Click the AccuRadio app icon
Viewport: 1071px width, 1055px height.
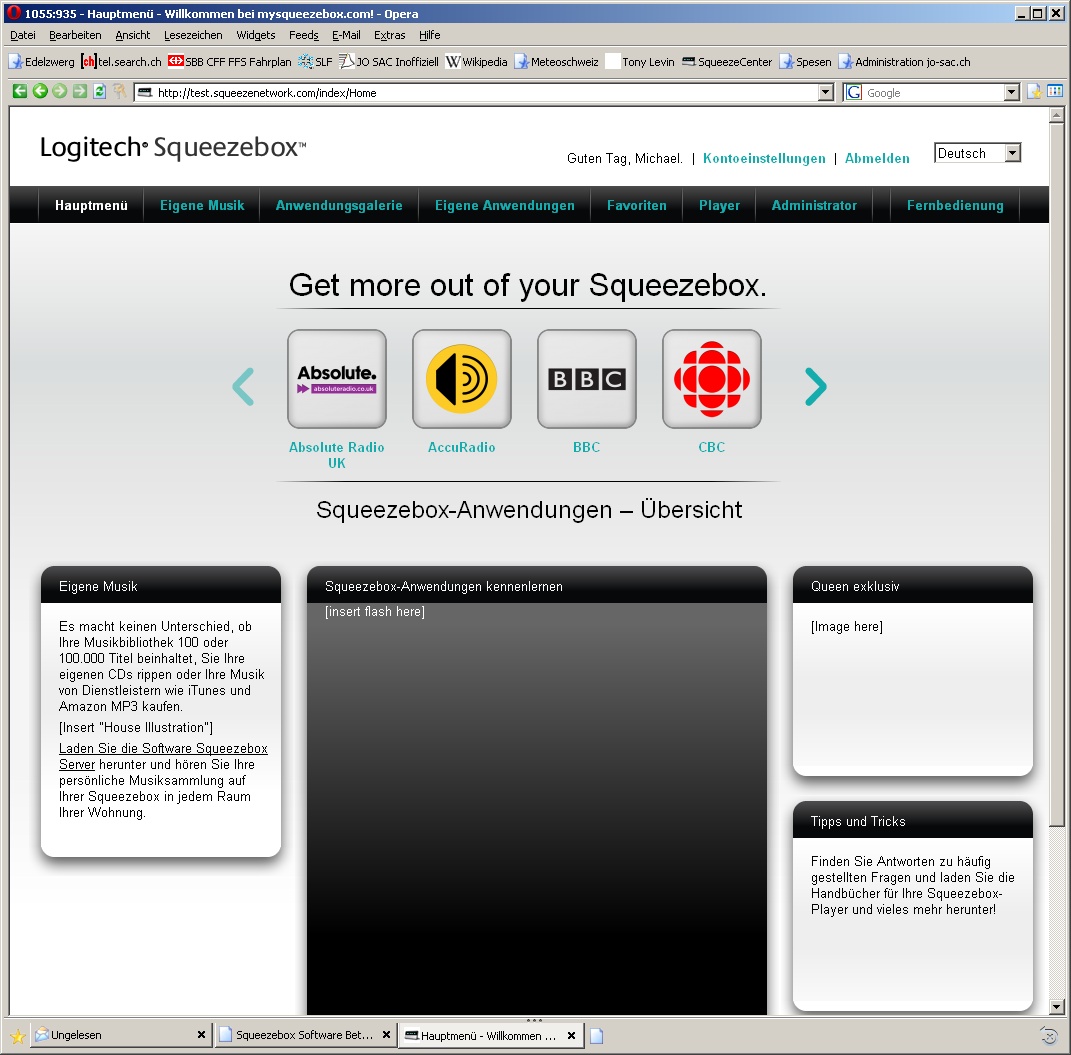461,379
